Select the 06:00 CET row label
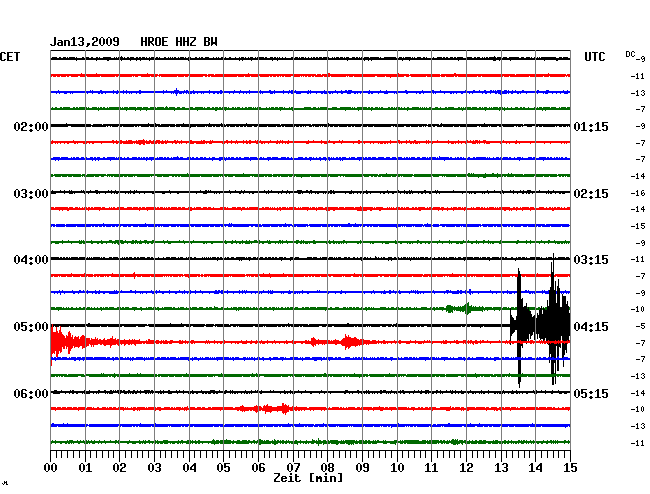 [31, 393]
